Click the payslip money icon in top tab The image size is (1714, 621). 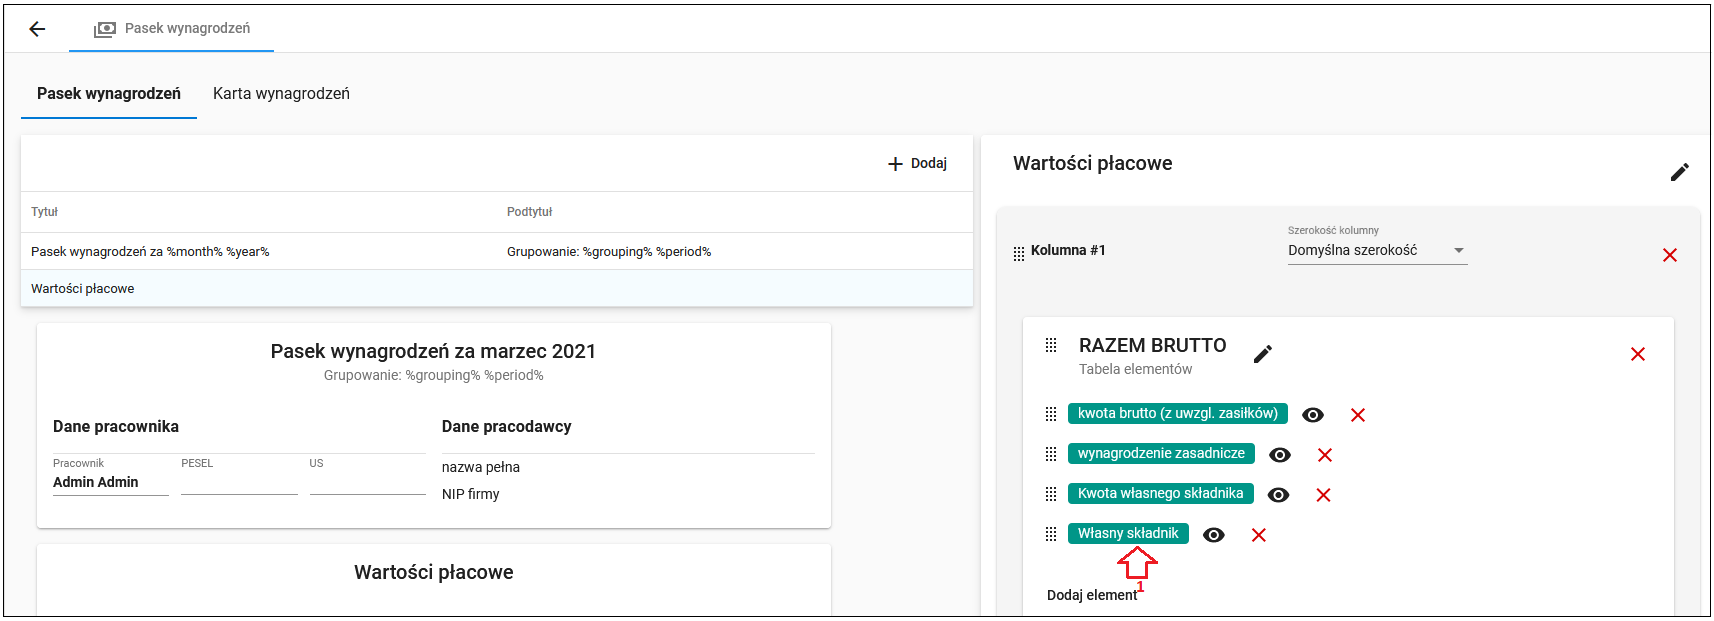[x=105, y=29]
